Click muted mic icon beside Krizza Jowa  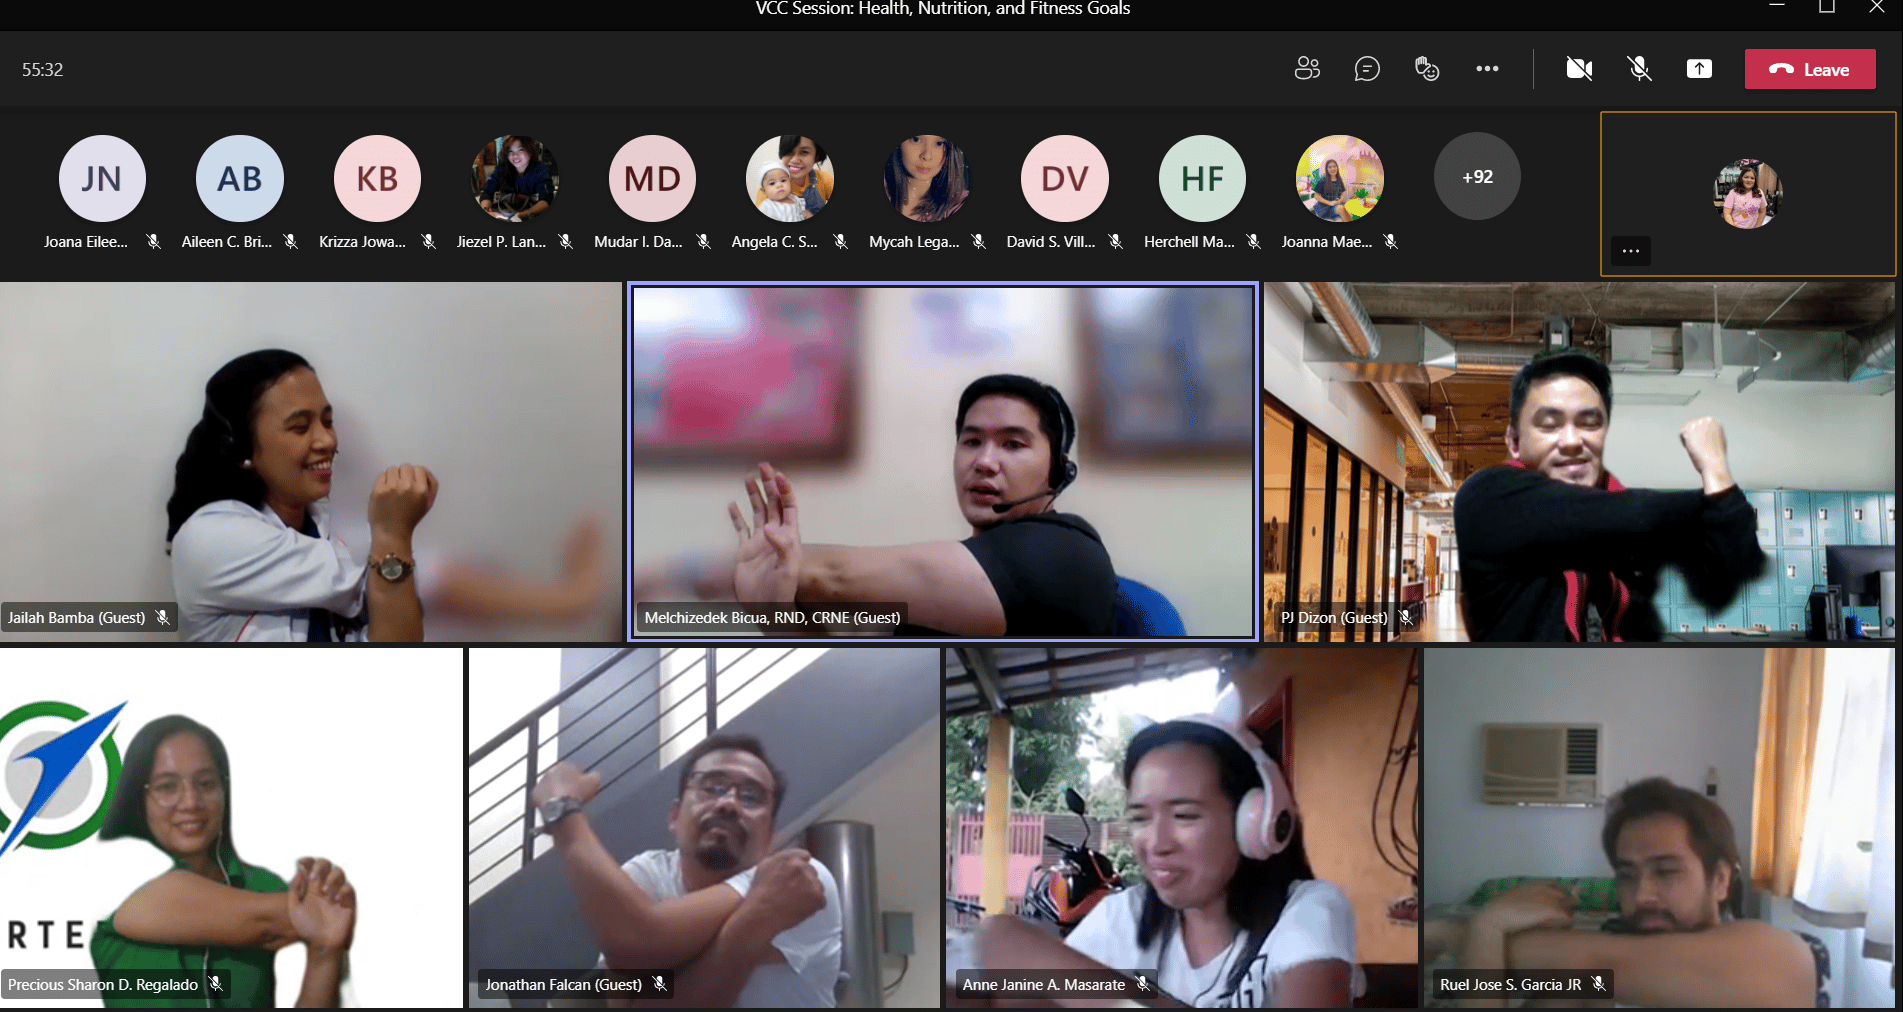(428, 241)
